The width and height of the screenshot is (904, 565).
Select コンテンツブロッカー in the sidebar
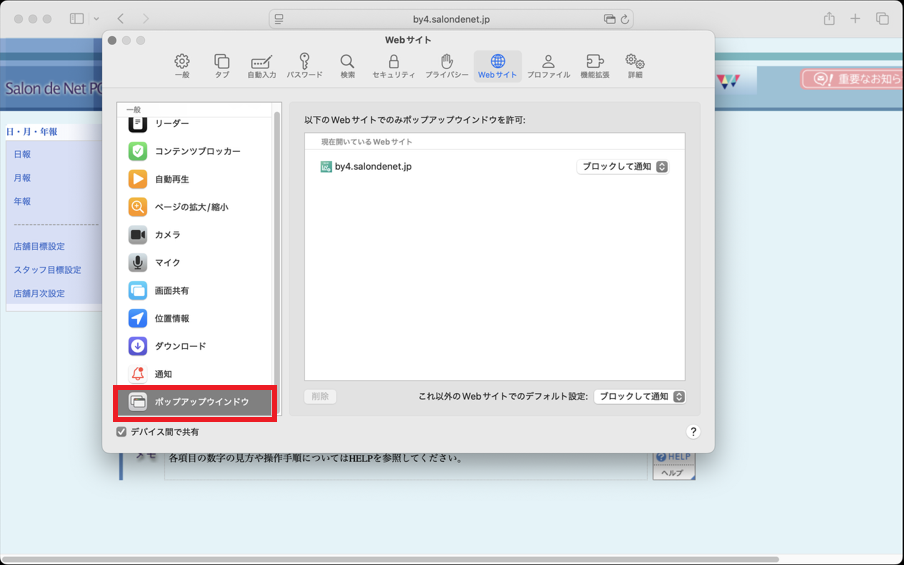click(195, 151)
